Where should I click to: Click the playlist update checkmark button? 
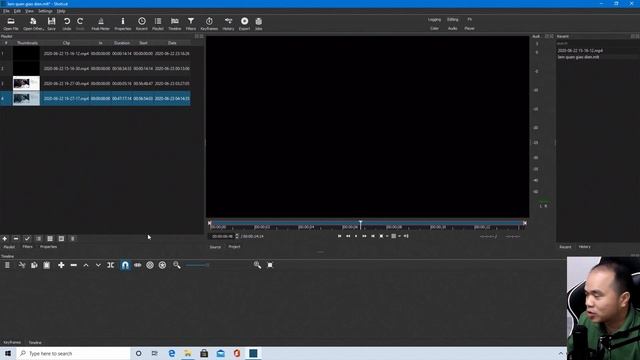click(27, 238)
